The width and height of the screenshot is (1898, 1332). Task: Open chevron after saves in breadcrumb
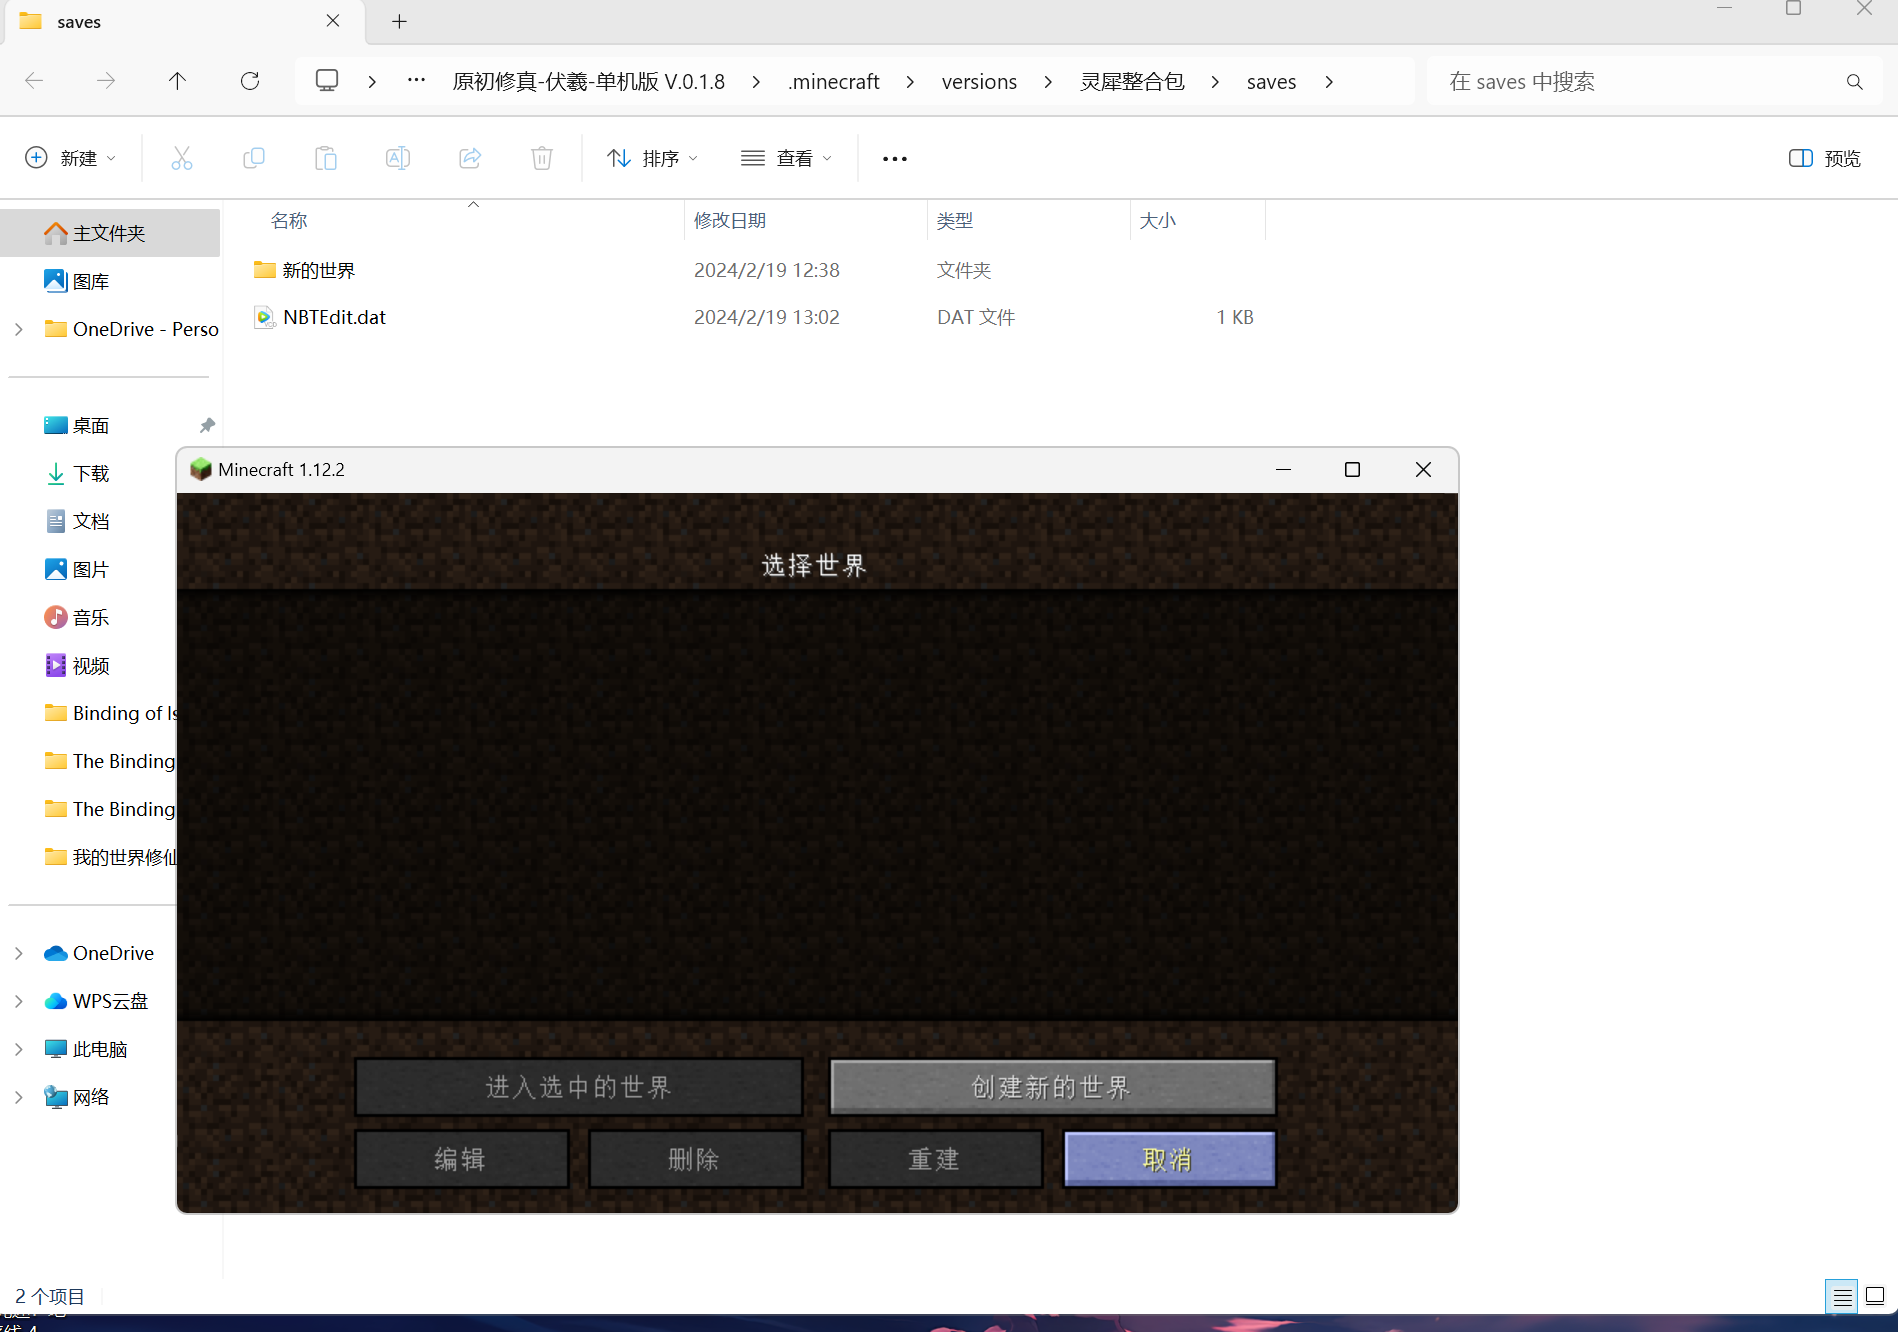(x=1329, y=82)
